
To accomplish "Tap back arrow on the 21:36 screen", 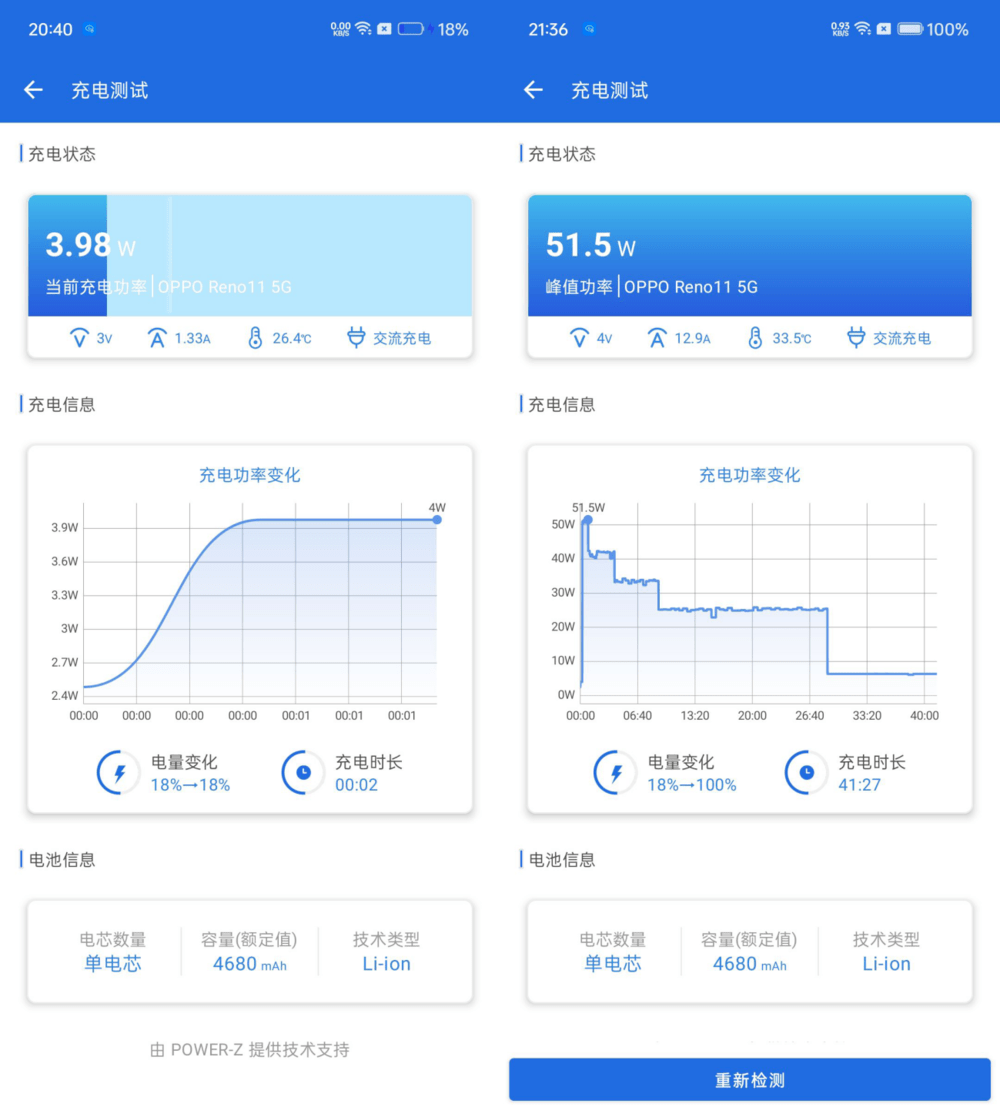I will point(533,90).
